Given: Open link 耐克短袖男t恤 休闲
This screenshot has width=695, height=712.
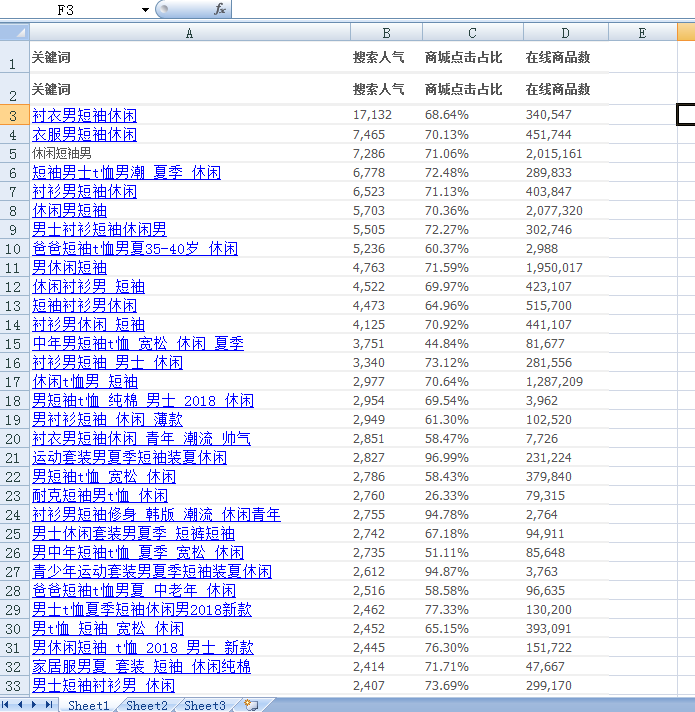Looking at the screenshot, I should click(x=100, y=496).
